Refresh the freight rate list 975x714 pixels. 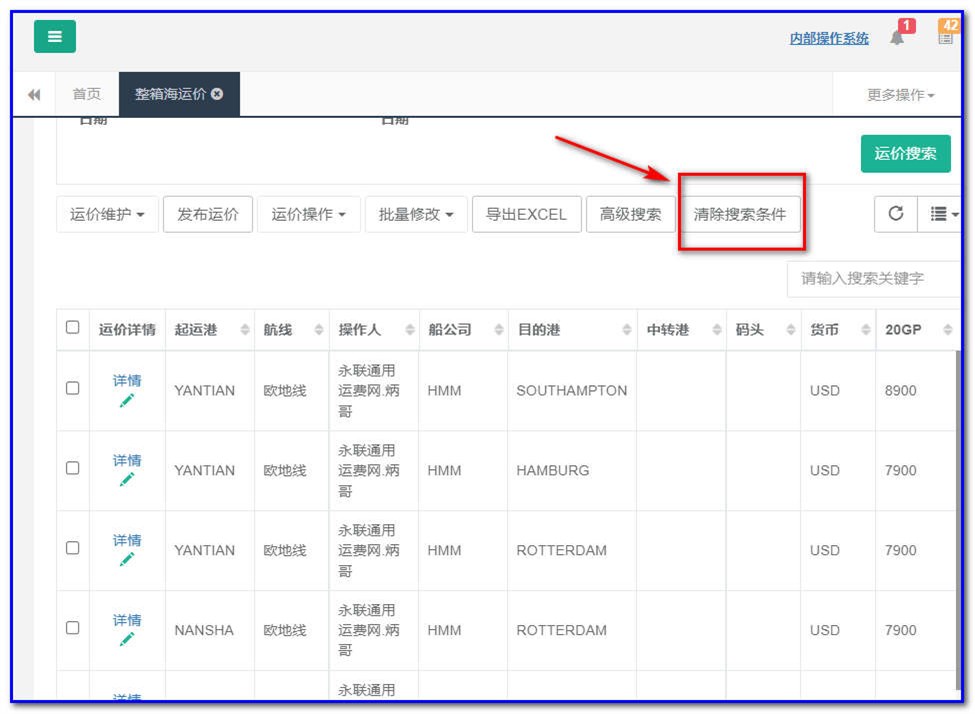(x=895, y=213)
